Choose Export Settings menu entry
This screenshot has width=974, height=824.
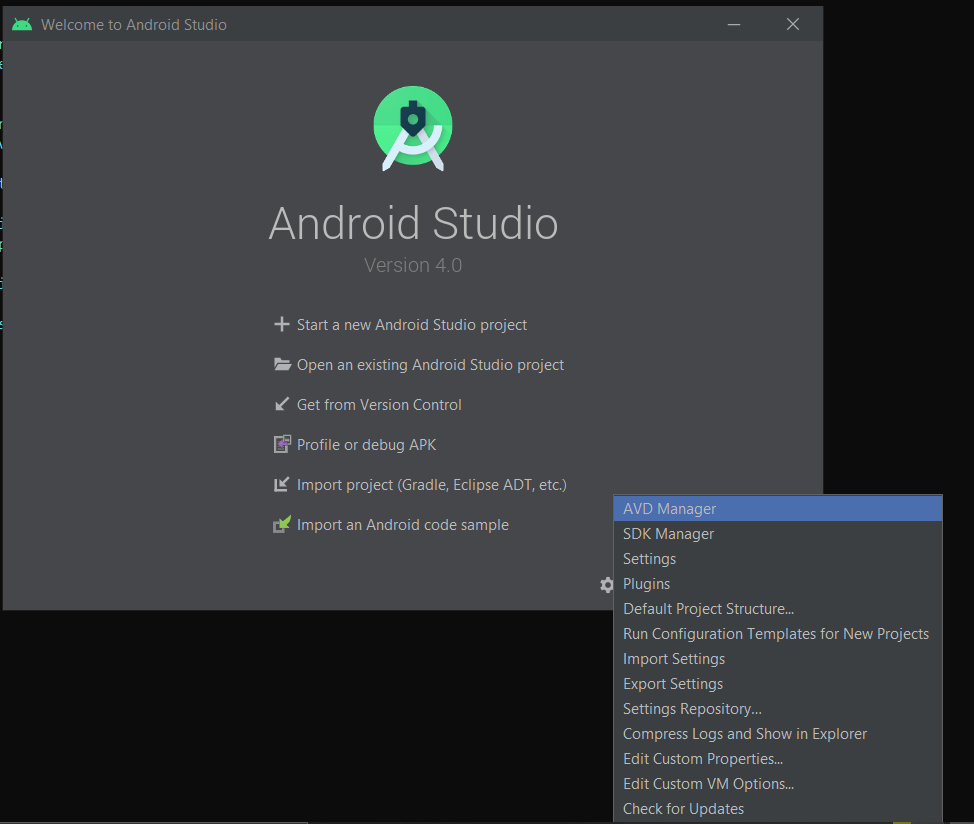click(778, 684)
